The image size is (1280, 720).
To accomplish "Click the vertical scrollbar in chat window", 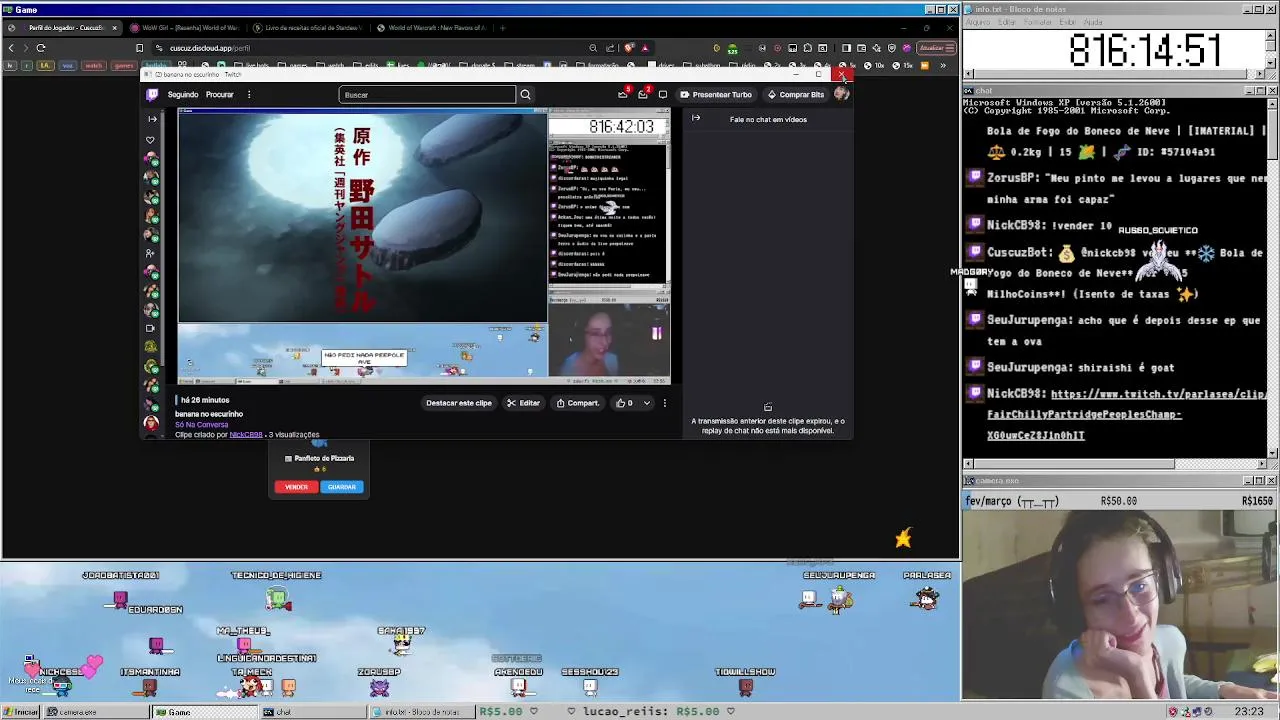I will [x=1271, y=277].
